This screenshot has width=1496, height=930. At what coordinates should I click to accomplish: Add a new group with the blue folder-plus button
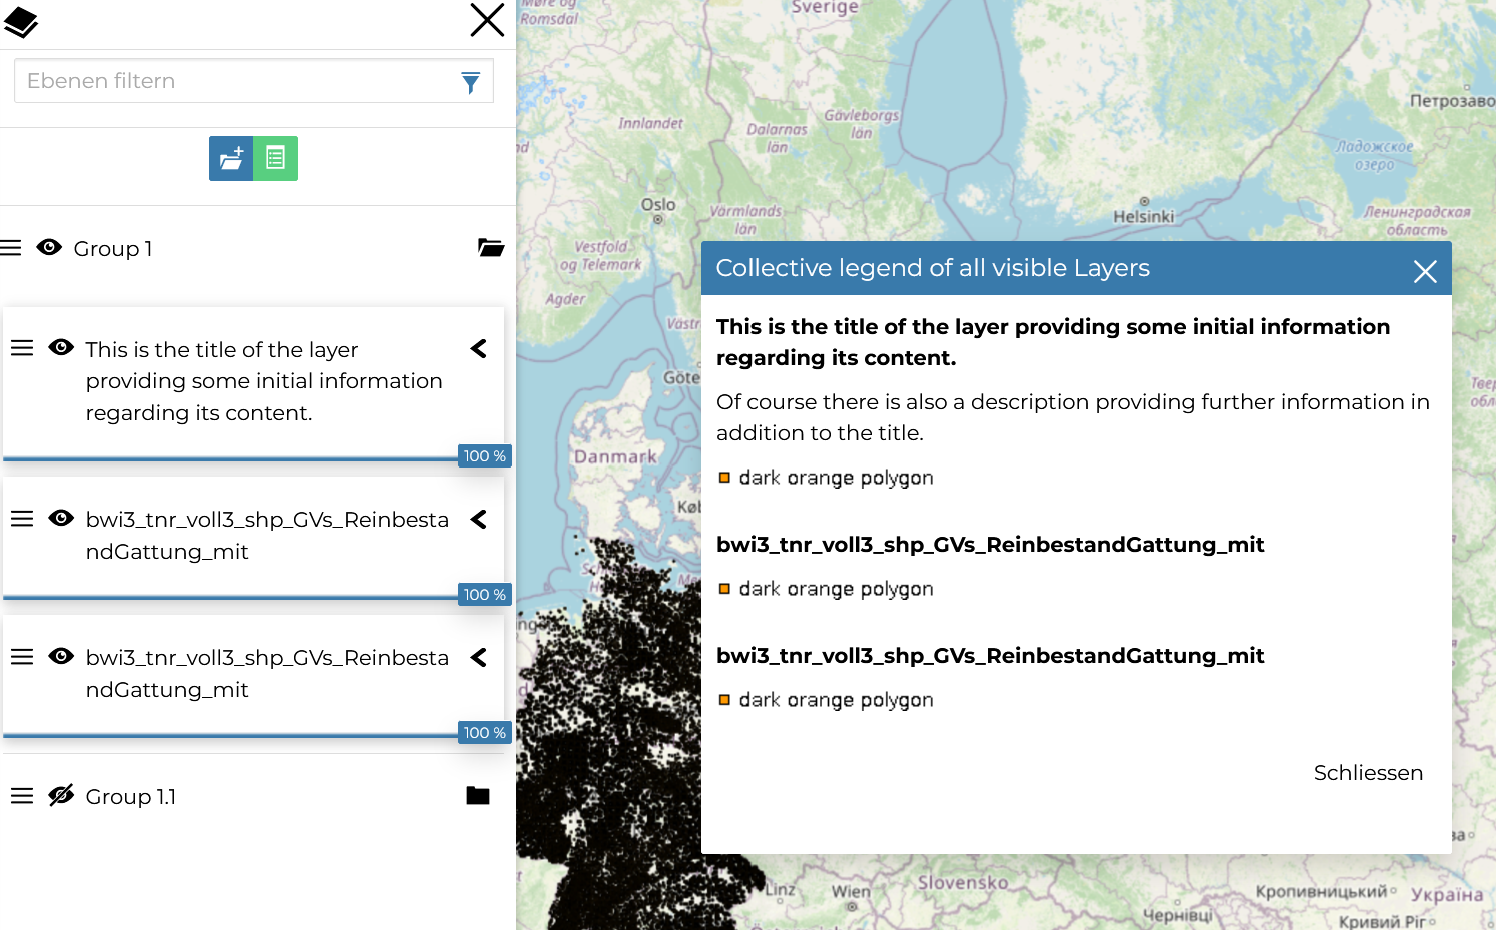pos(231,158)
